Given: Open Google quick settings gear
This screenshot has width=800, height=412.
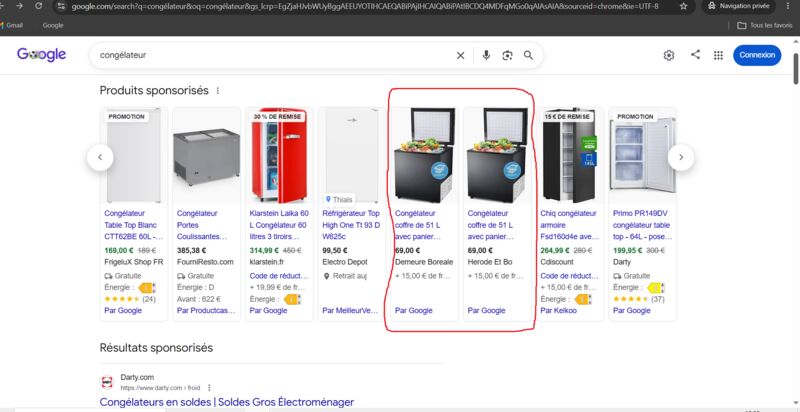Looking at the screenshot, I should pos(668,55).
